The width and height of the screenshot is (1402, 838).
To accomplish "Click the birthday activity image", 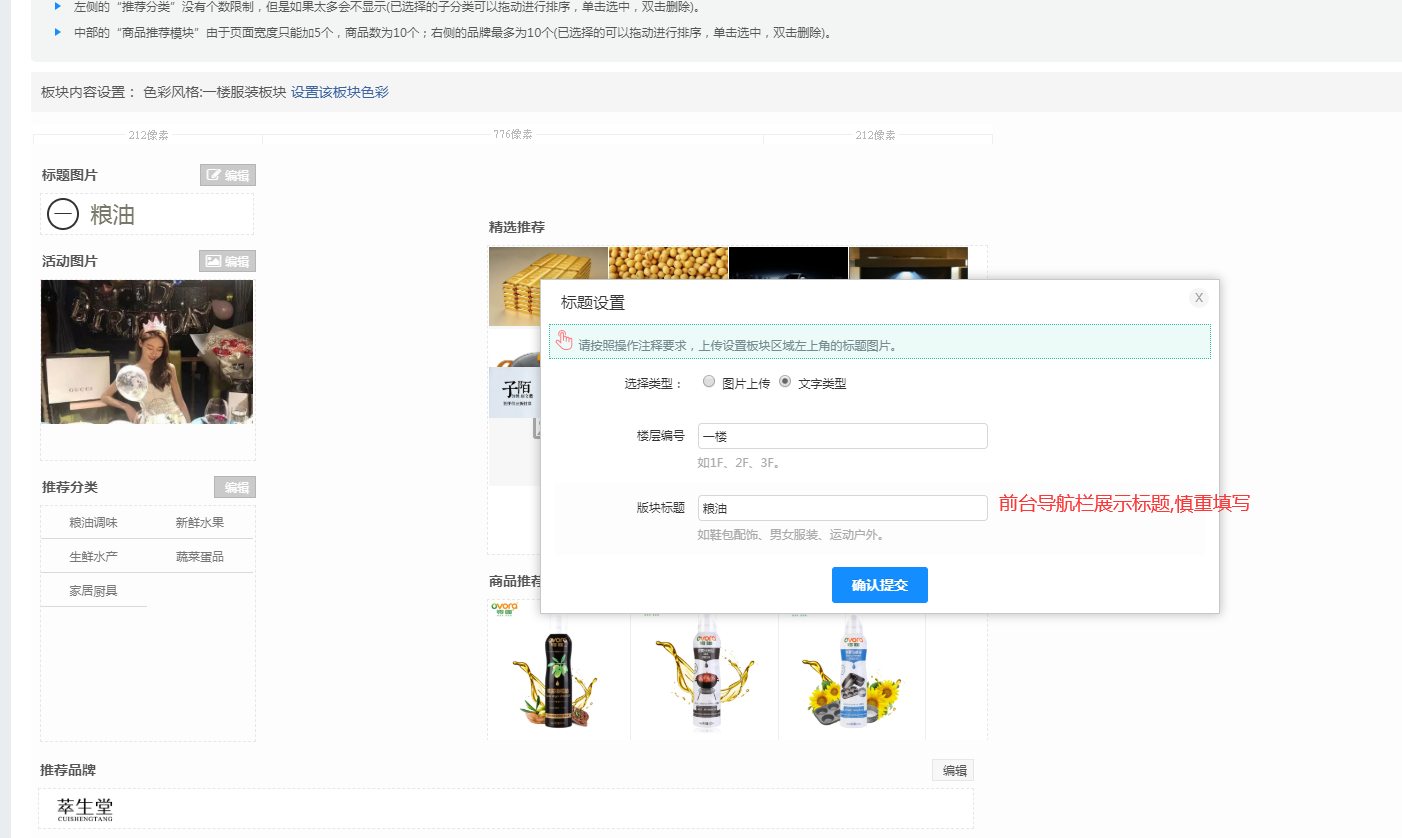I will tap(147, 351).
